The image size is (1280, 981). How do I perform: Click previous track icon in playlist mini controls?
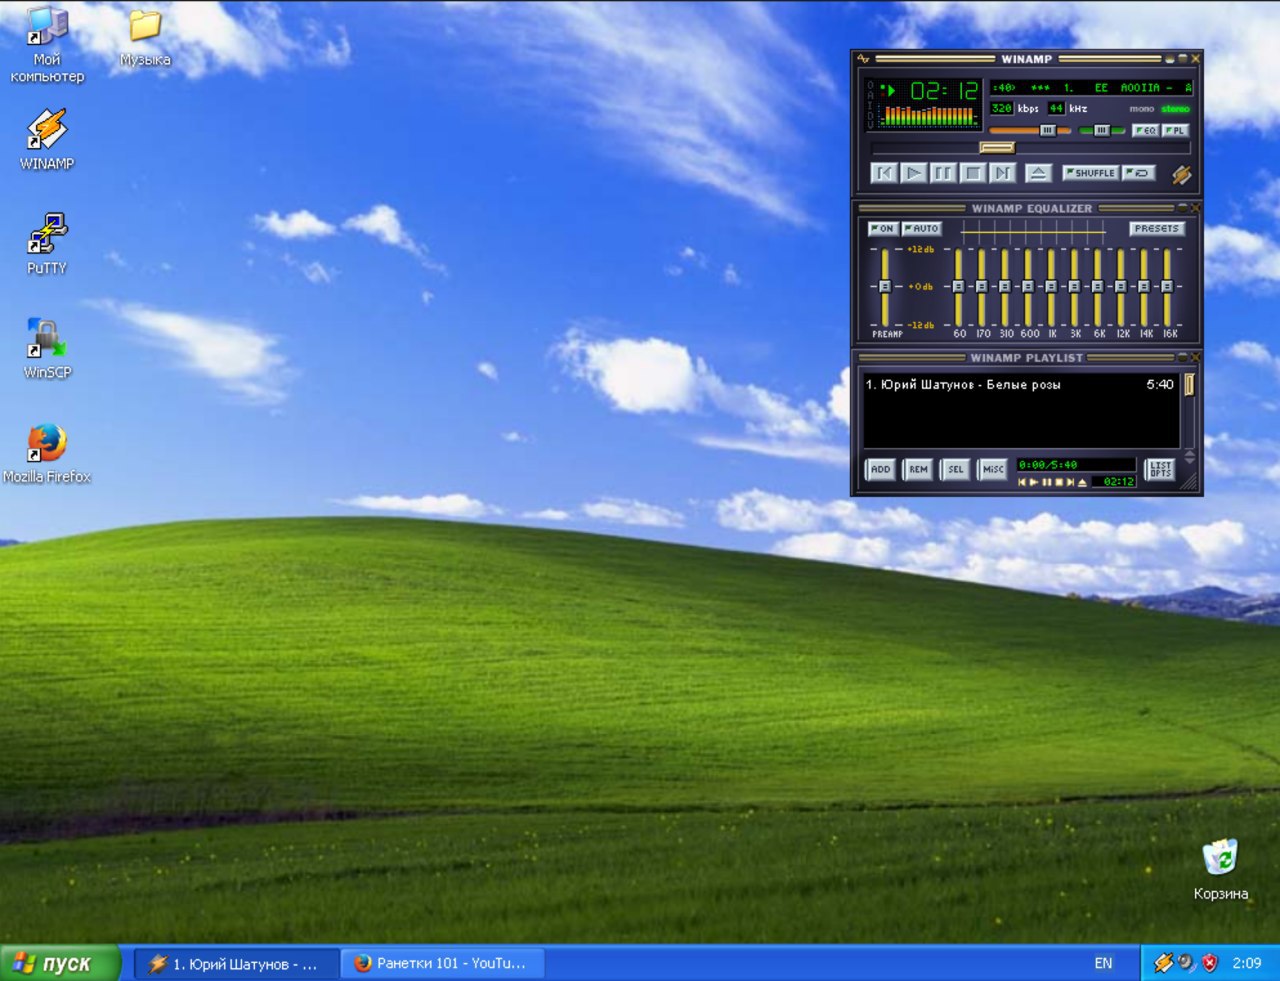point(1022,482)
